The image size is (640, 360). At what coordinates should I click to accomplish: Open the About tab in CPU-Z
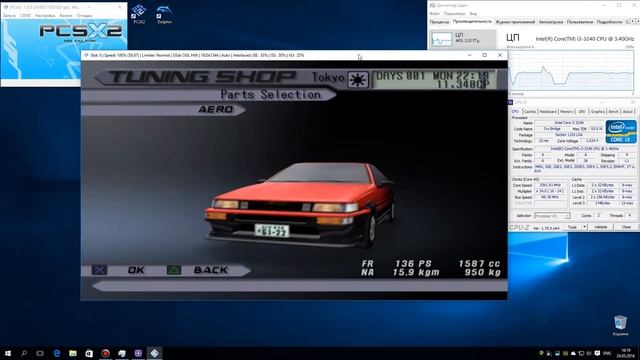click(x=627, y=111)
